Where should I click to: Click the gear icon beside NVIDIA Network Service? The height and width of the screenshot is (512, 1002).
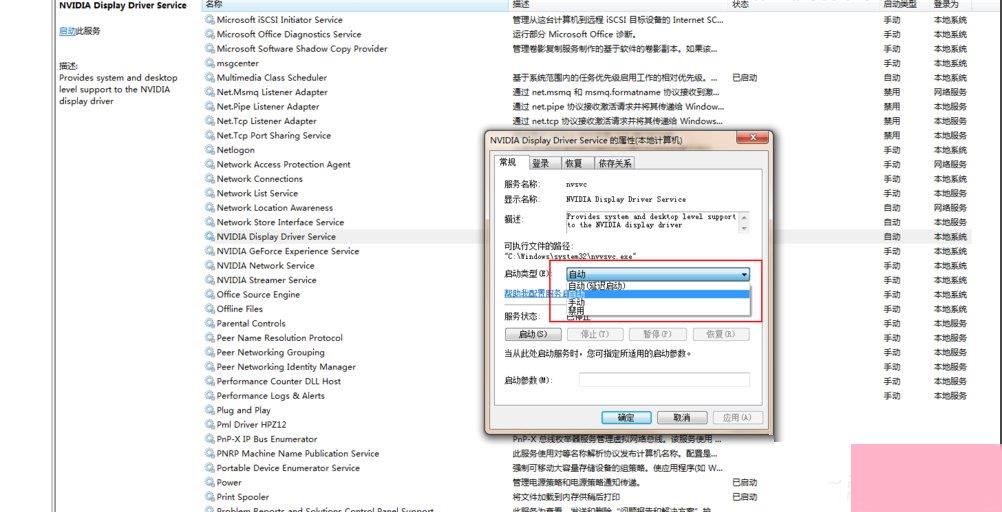pyautogui.click(x=210, y=265)
